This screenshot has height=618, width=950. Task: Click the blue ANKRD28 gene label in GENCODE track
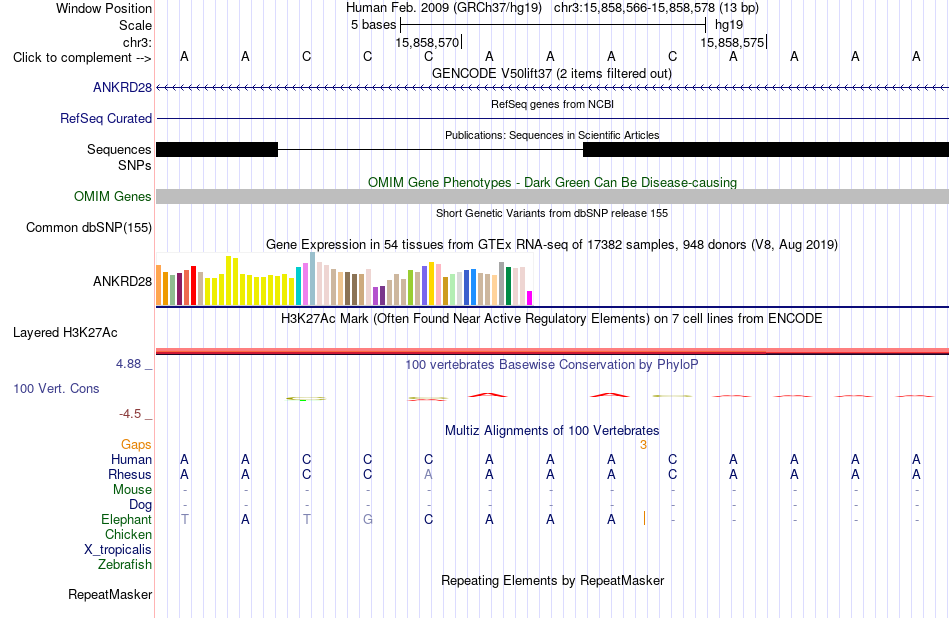(x=122, y=87)
